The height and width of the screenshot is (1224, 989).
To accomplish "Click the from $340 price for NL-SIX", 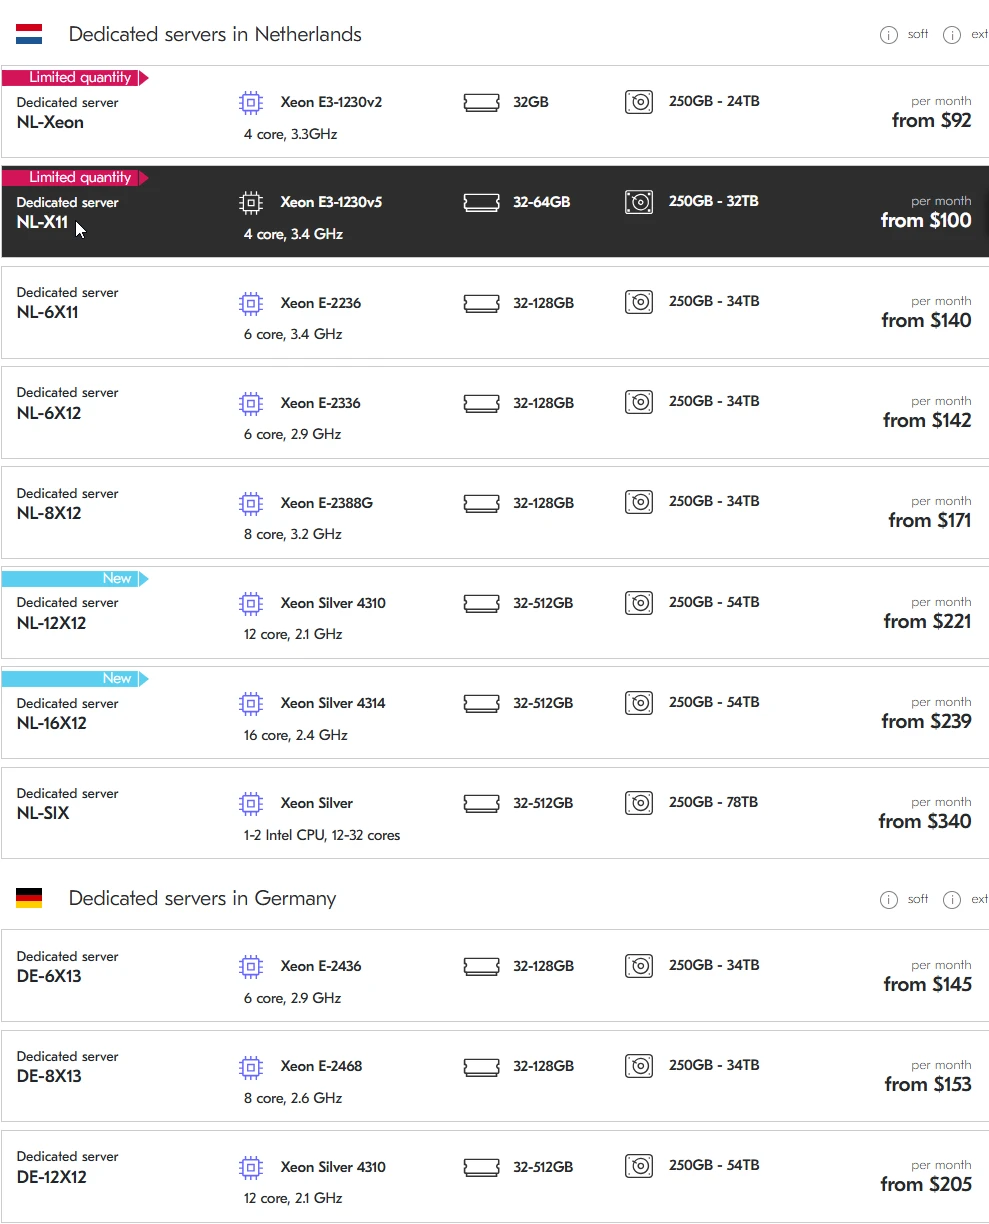I will tap(925, 821).
